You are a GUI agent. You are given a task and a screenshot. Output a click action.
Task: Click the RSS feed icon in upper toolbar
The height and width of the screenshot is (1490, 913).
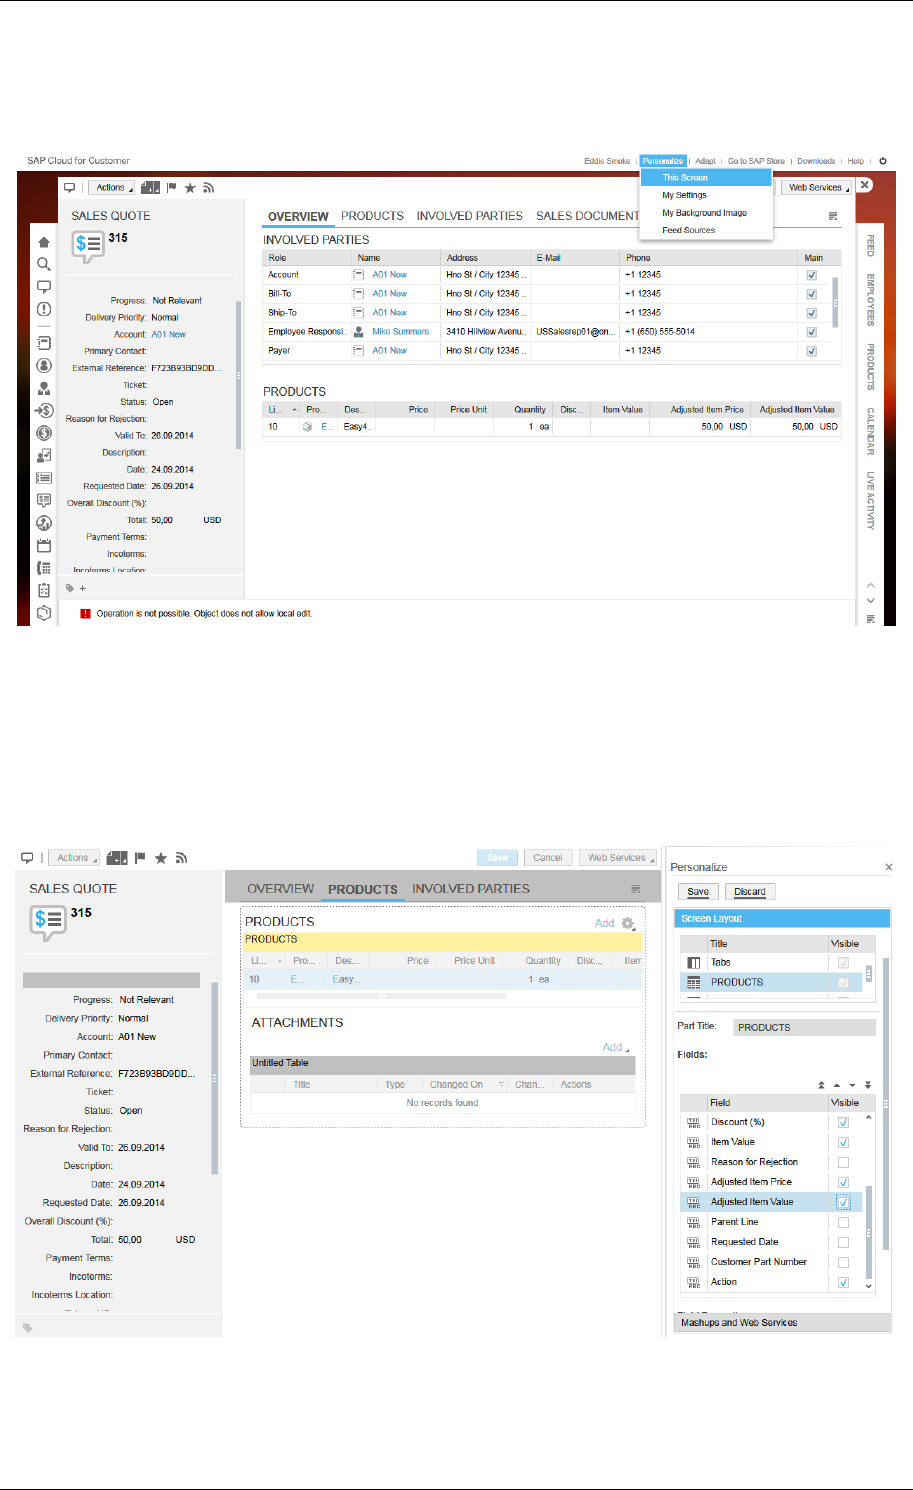[x=208, y=188]
